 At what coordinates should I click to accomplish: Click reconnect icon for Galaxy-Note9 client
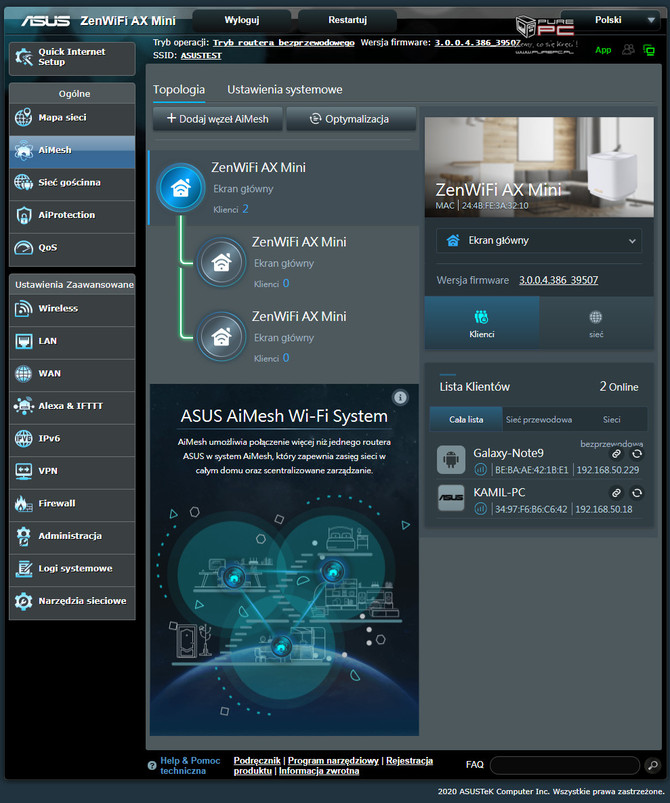click(x=637, y=454)
